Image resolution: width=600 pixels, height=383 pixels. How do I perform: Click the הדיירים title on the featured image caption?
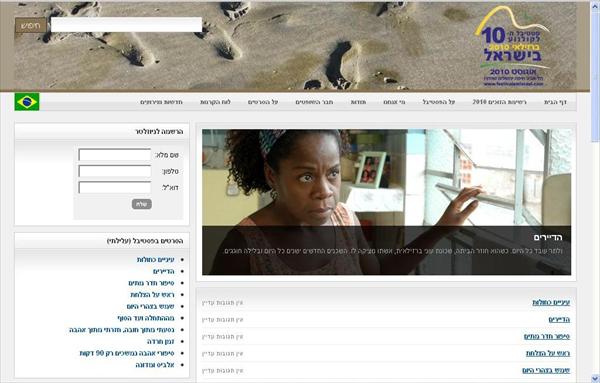[x=548, y=238]
